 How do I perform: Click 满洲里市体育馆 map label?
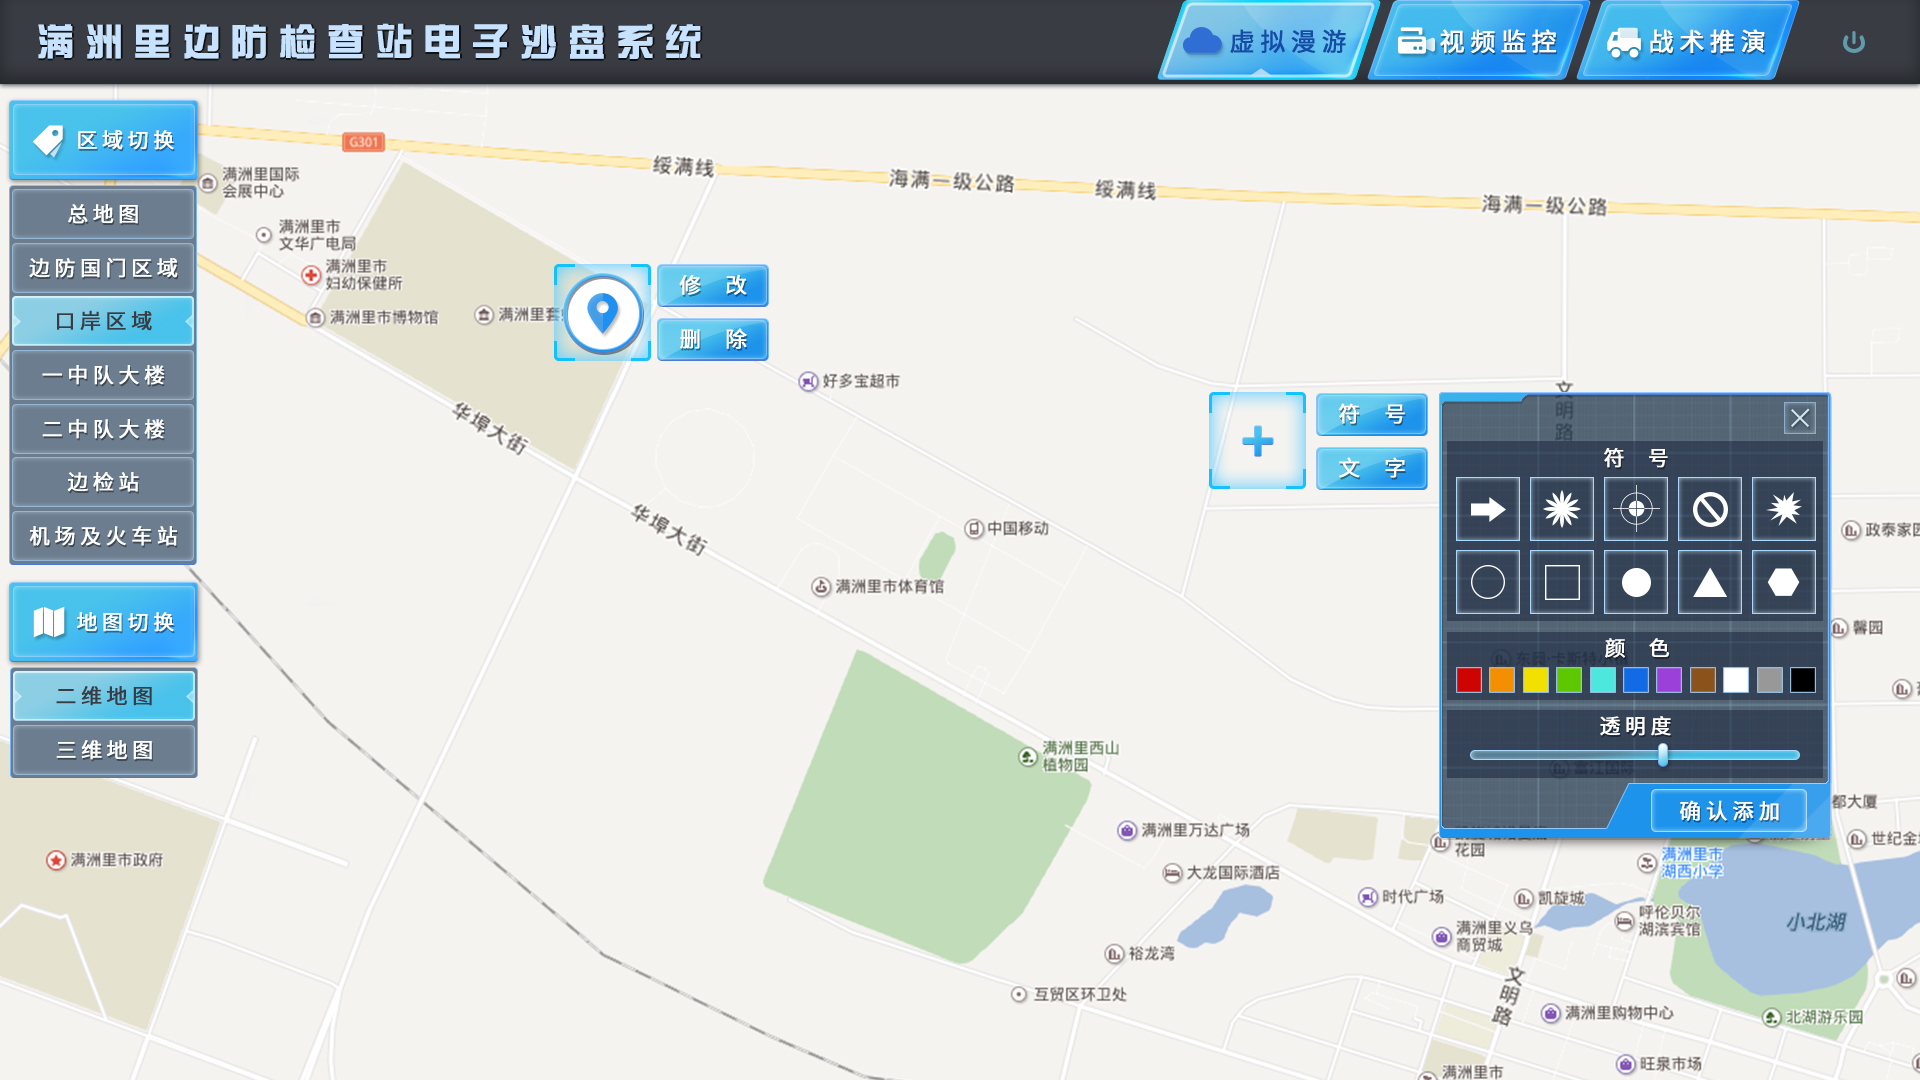pos(889,587)
